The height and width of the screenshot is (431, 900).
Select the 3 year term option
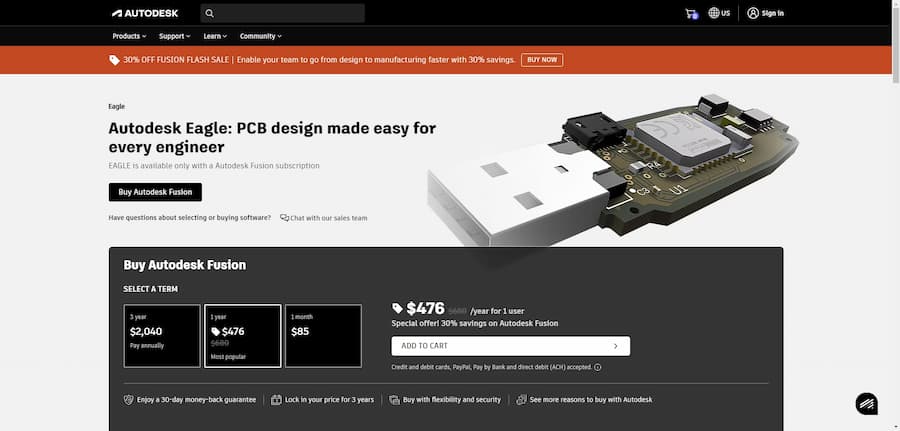(x=162, y=336)
